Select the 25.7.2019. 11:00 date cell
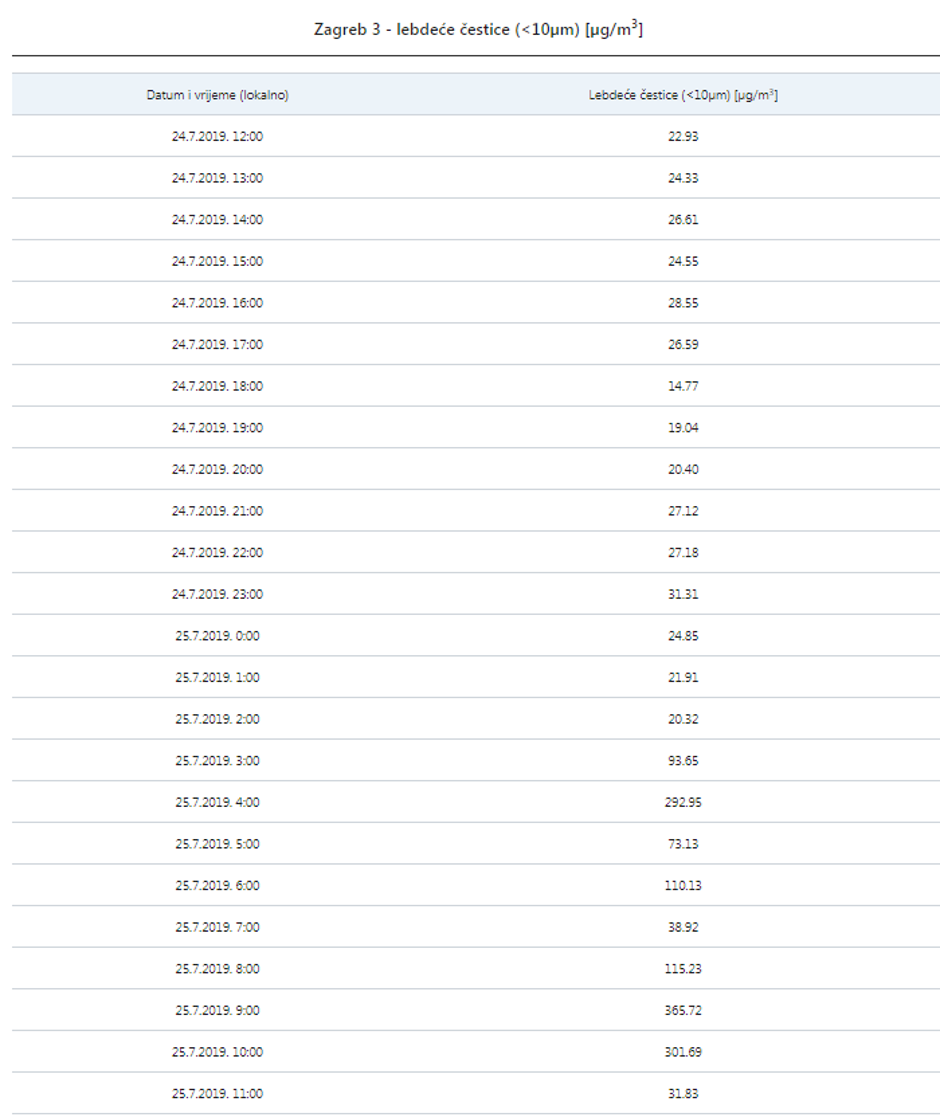The height and width of the screenshot is (1117, 940). pos(217,1094)
